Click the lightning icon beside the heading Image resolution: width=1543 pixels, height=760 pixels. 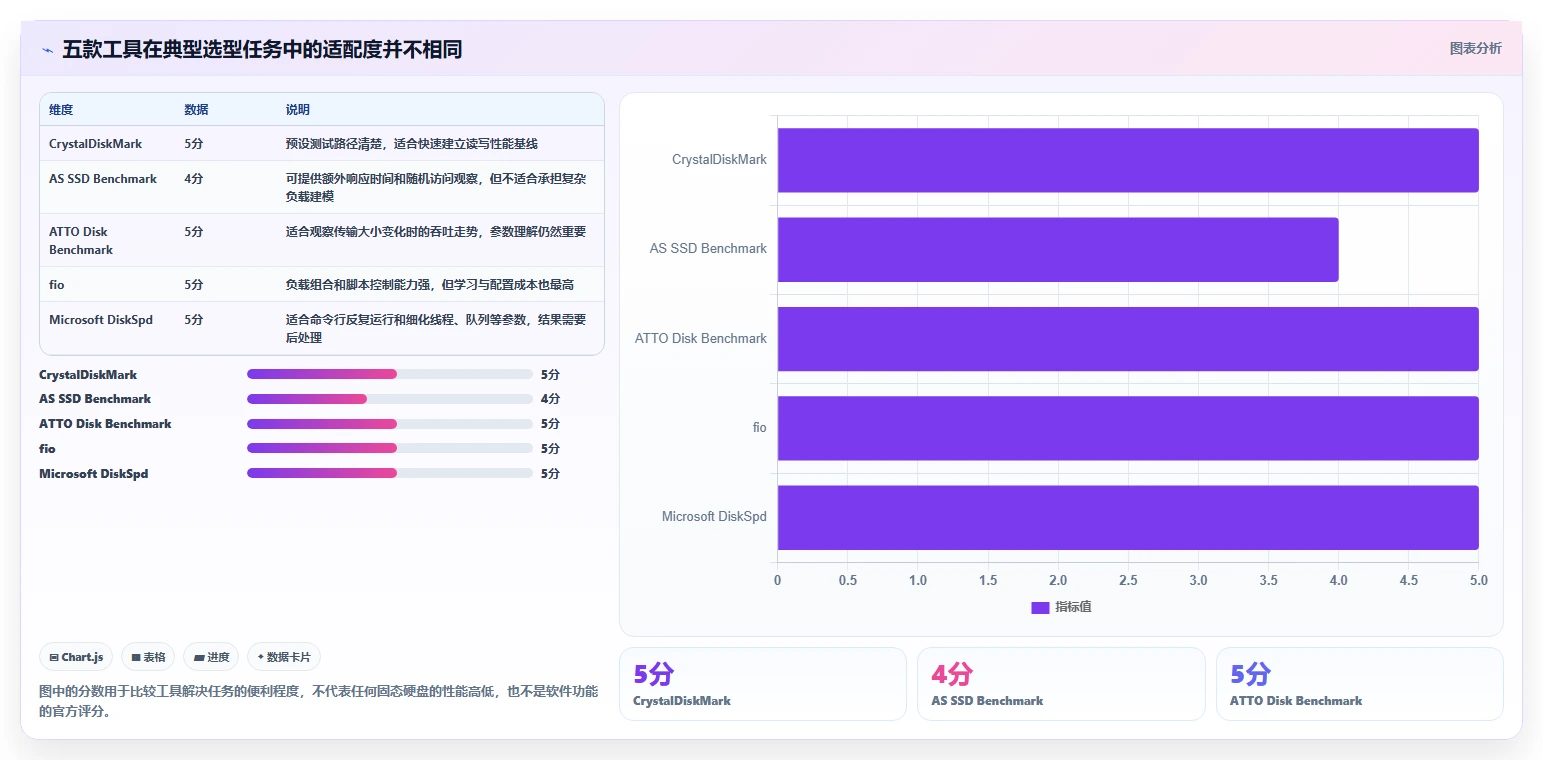click(x=47, y=49)
